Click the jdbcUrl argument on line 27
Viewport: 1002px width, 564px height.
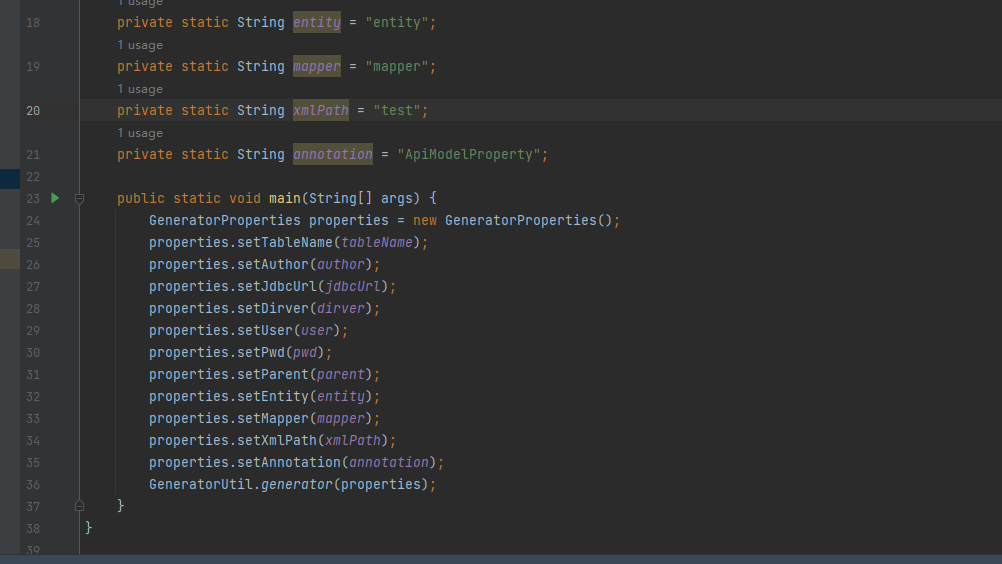click(x=353, y=287)
